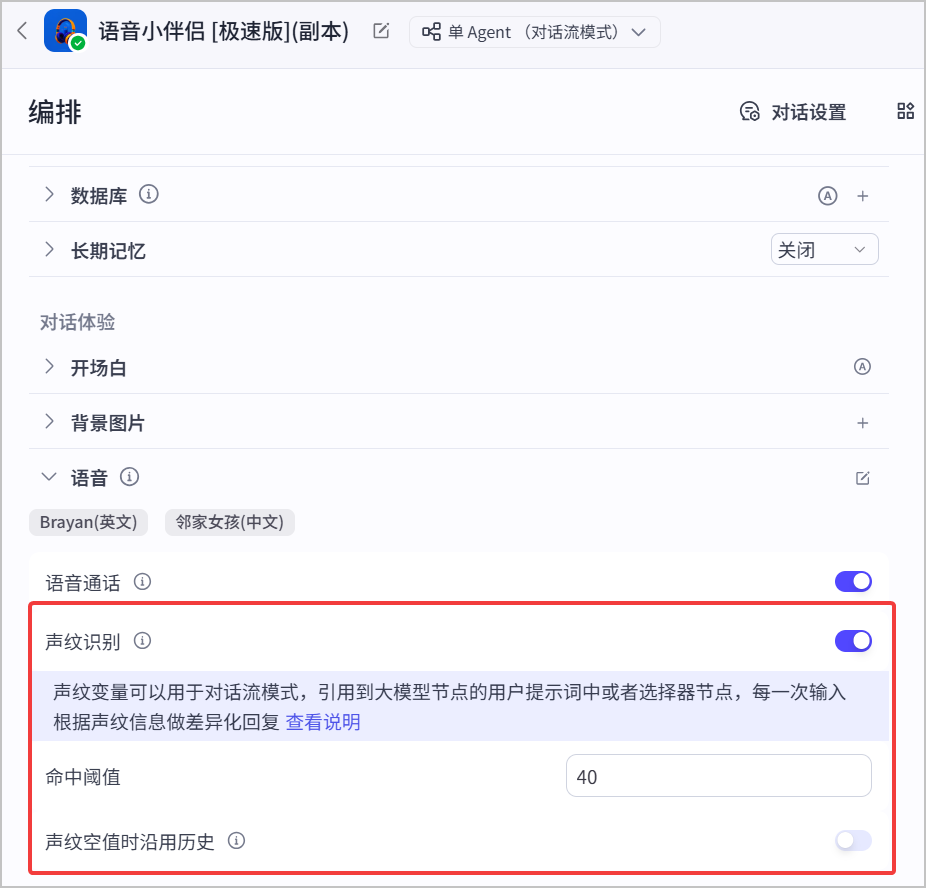Add a background image with the plus icon
The image size is (926, 888).
pyautogui.click(x=862, y=423)
